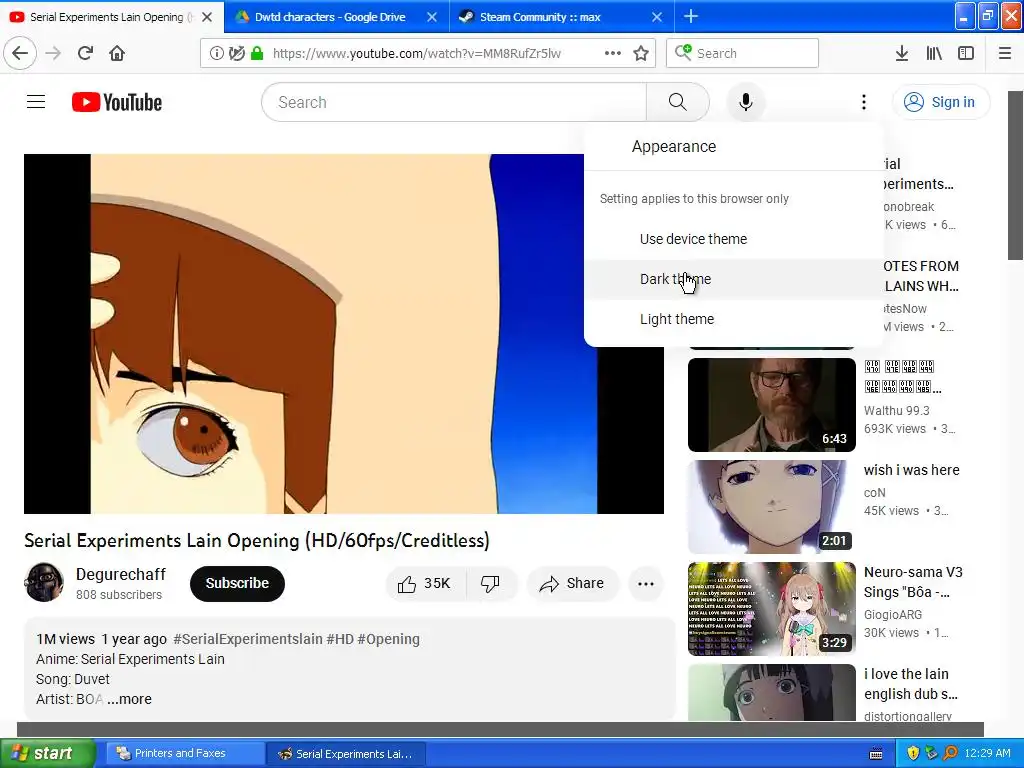Subscribe to Degurechaff channel
1024x768 pixels.
click(x=237, y=583)
